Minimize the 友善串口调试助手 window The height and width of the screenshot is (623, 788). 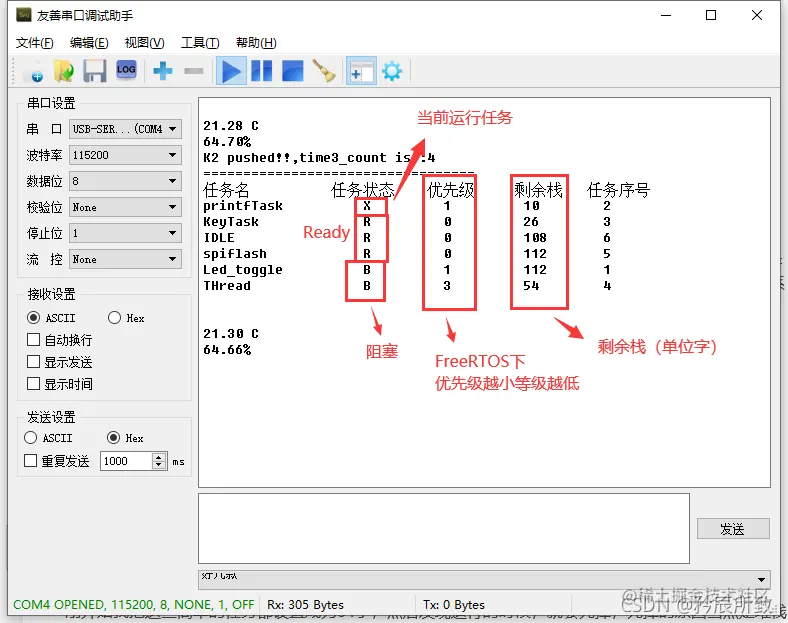click(x=666, y=15)
